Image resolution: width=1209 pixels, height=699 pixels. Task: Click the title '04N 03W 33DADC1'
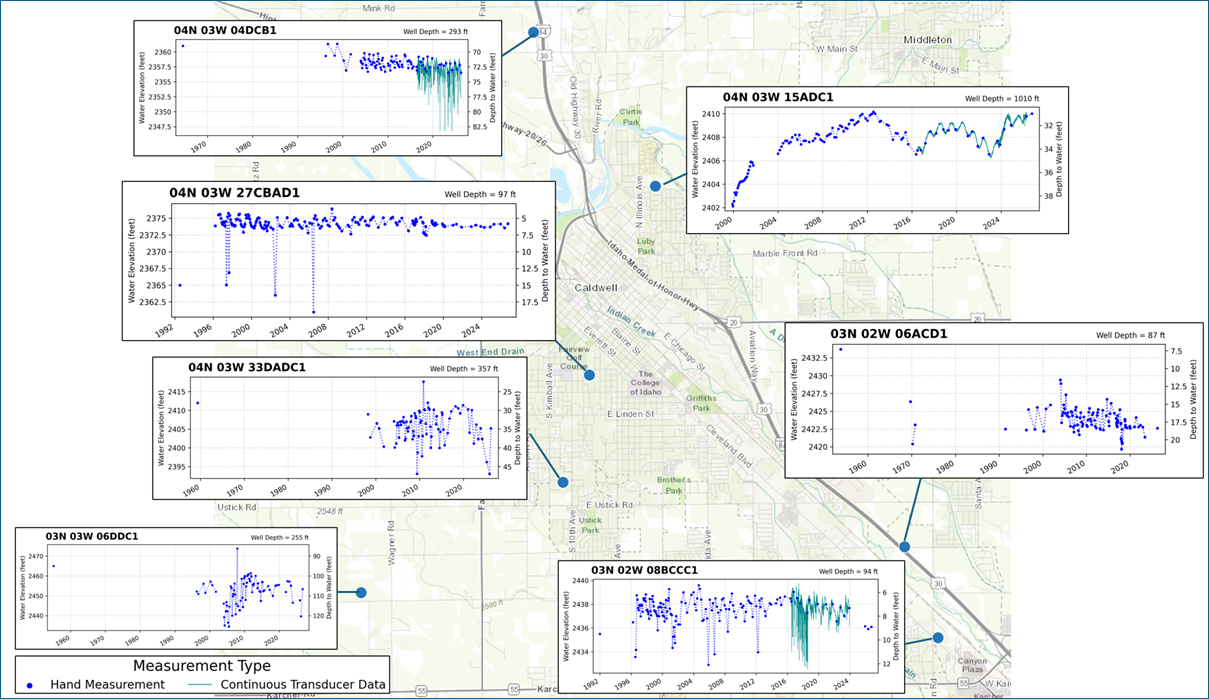point(246,367)
